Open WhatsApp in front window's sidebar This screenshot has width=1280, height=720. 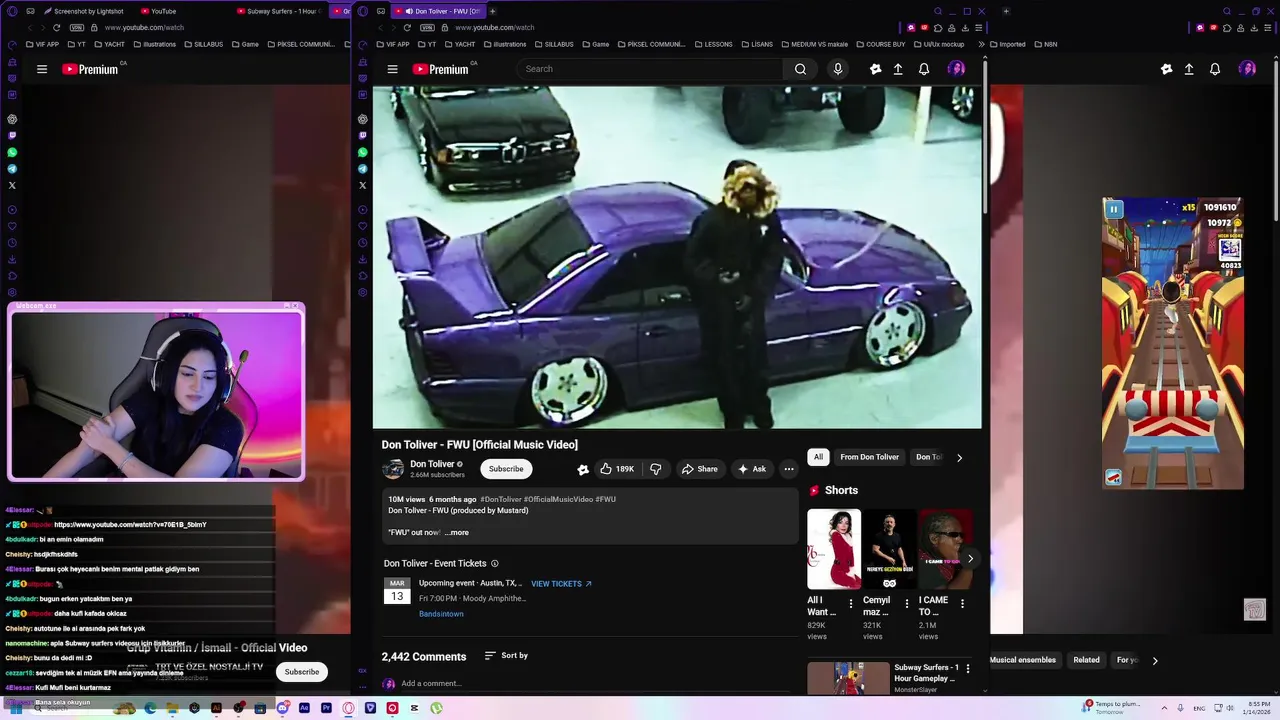pyautogui.click(x=362, y=152)
